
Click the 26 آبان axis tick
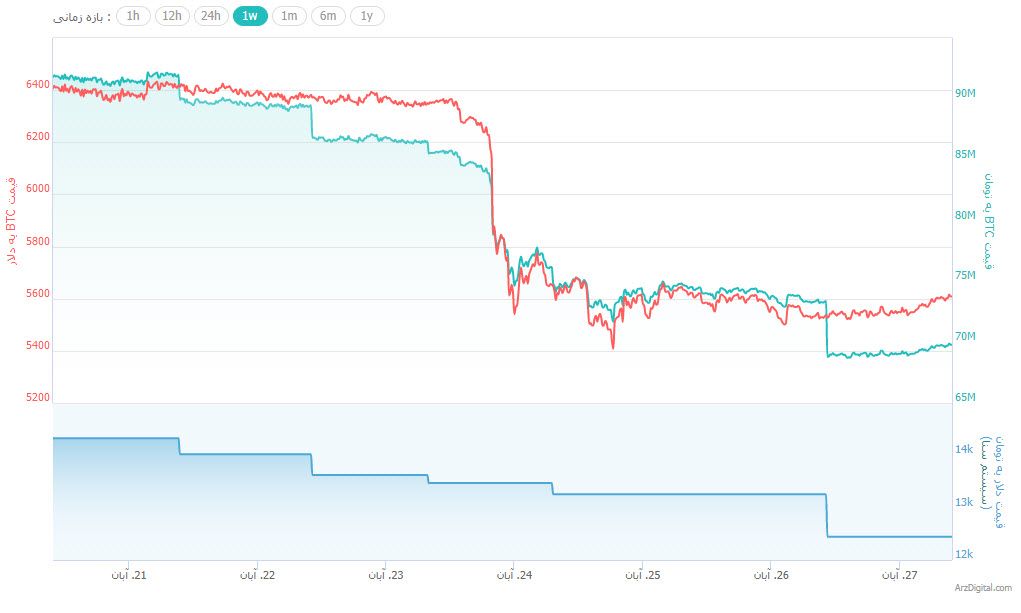pos(770,575)
